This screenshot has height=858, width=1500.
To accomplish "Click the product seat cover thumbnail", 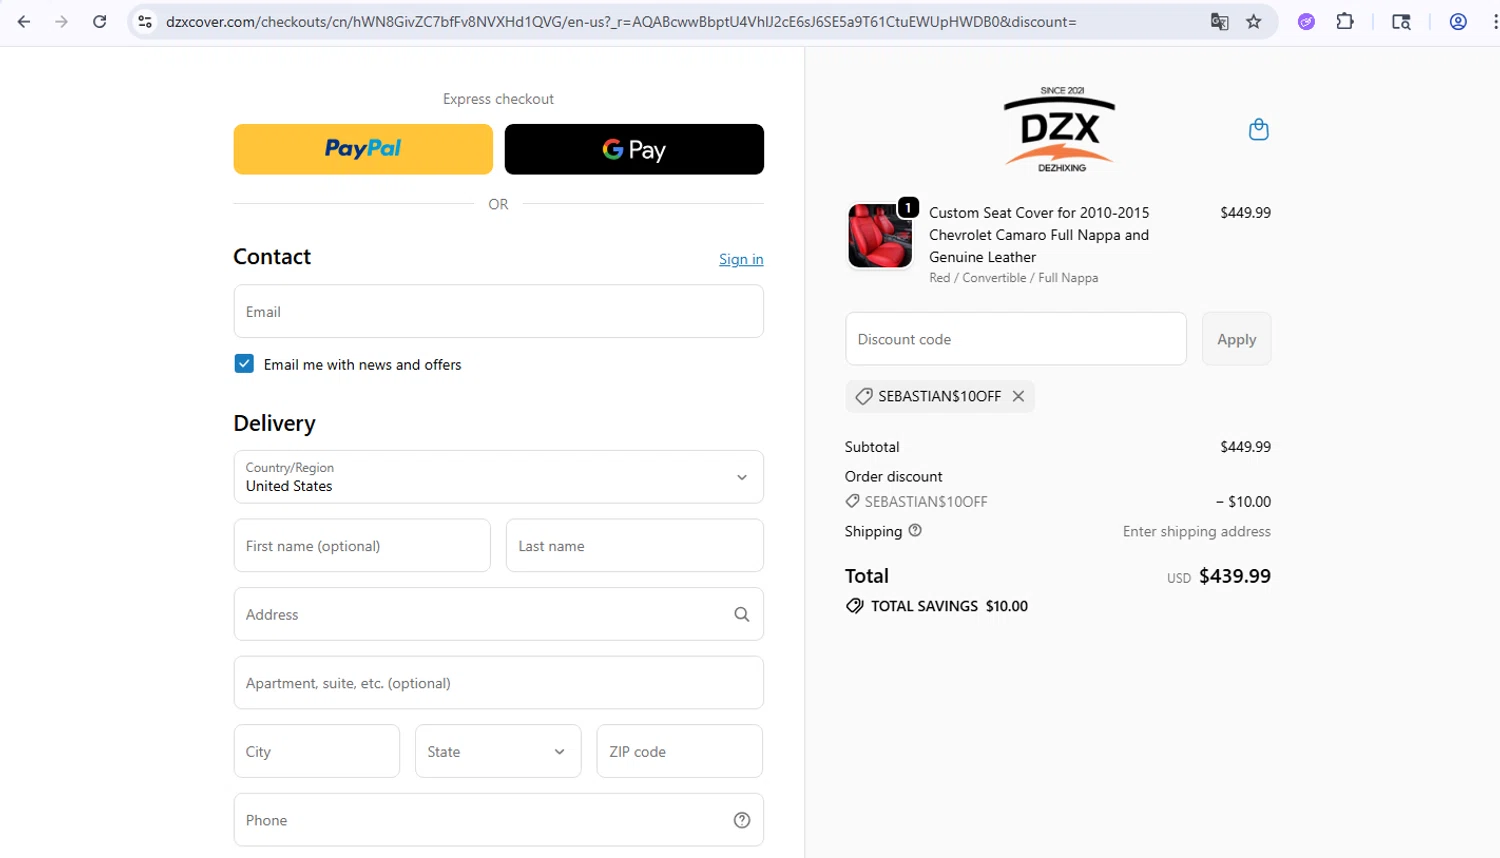I will pos(880,236).
